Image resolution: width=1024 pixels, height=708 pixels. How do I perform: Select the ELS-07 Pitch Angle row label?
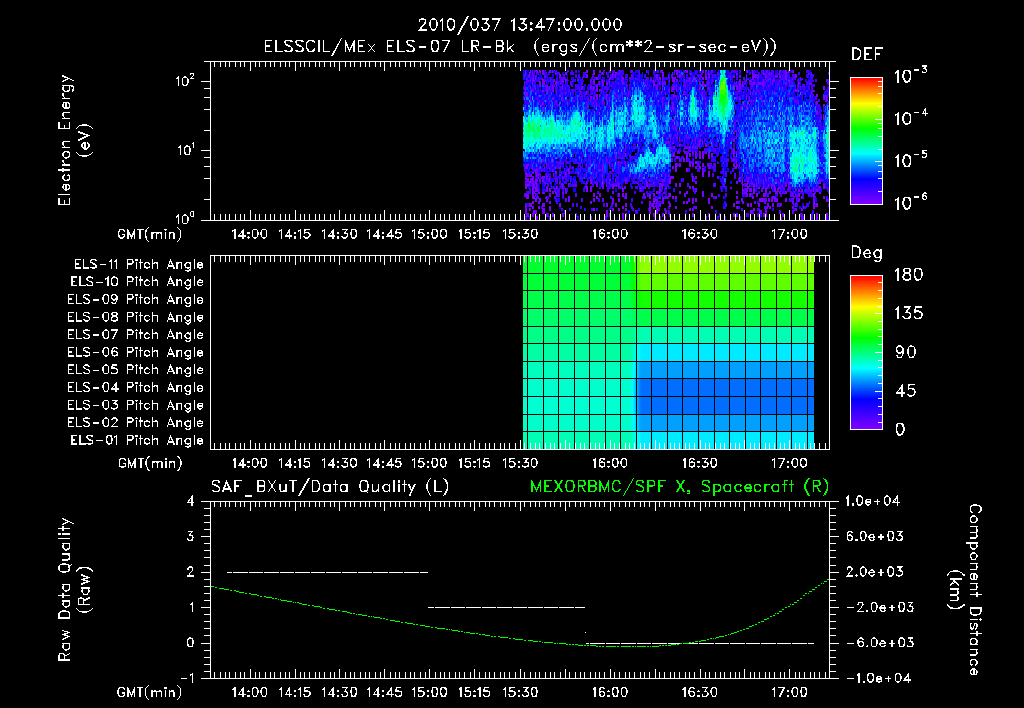coord(136,334)
